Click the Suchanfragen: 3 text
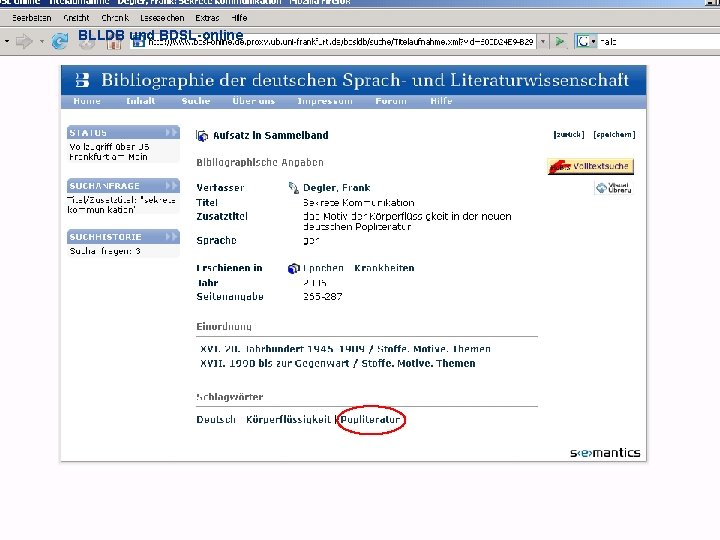720x540 pixels. pos(105,251)
